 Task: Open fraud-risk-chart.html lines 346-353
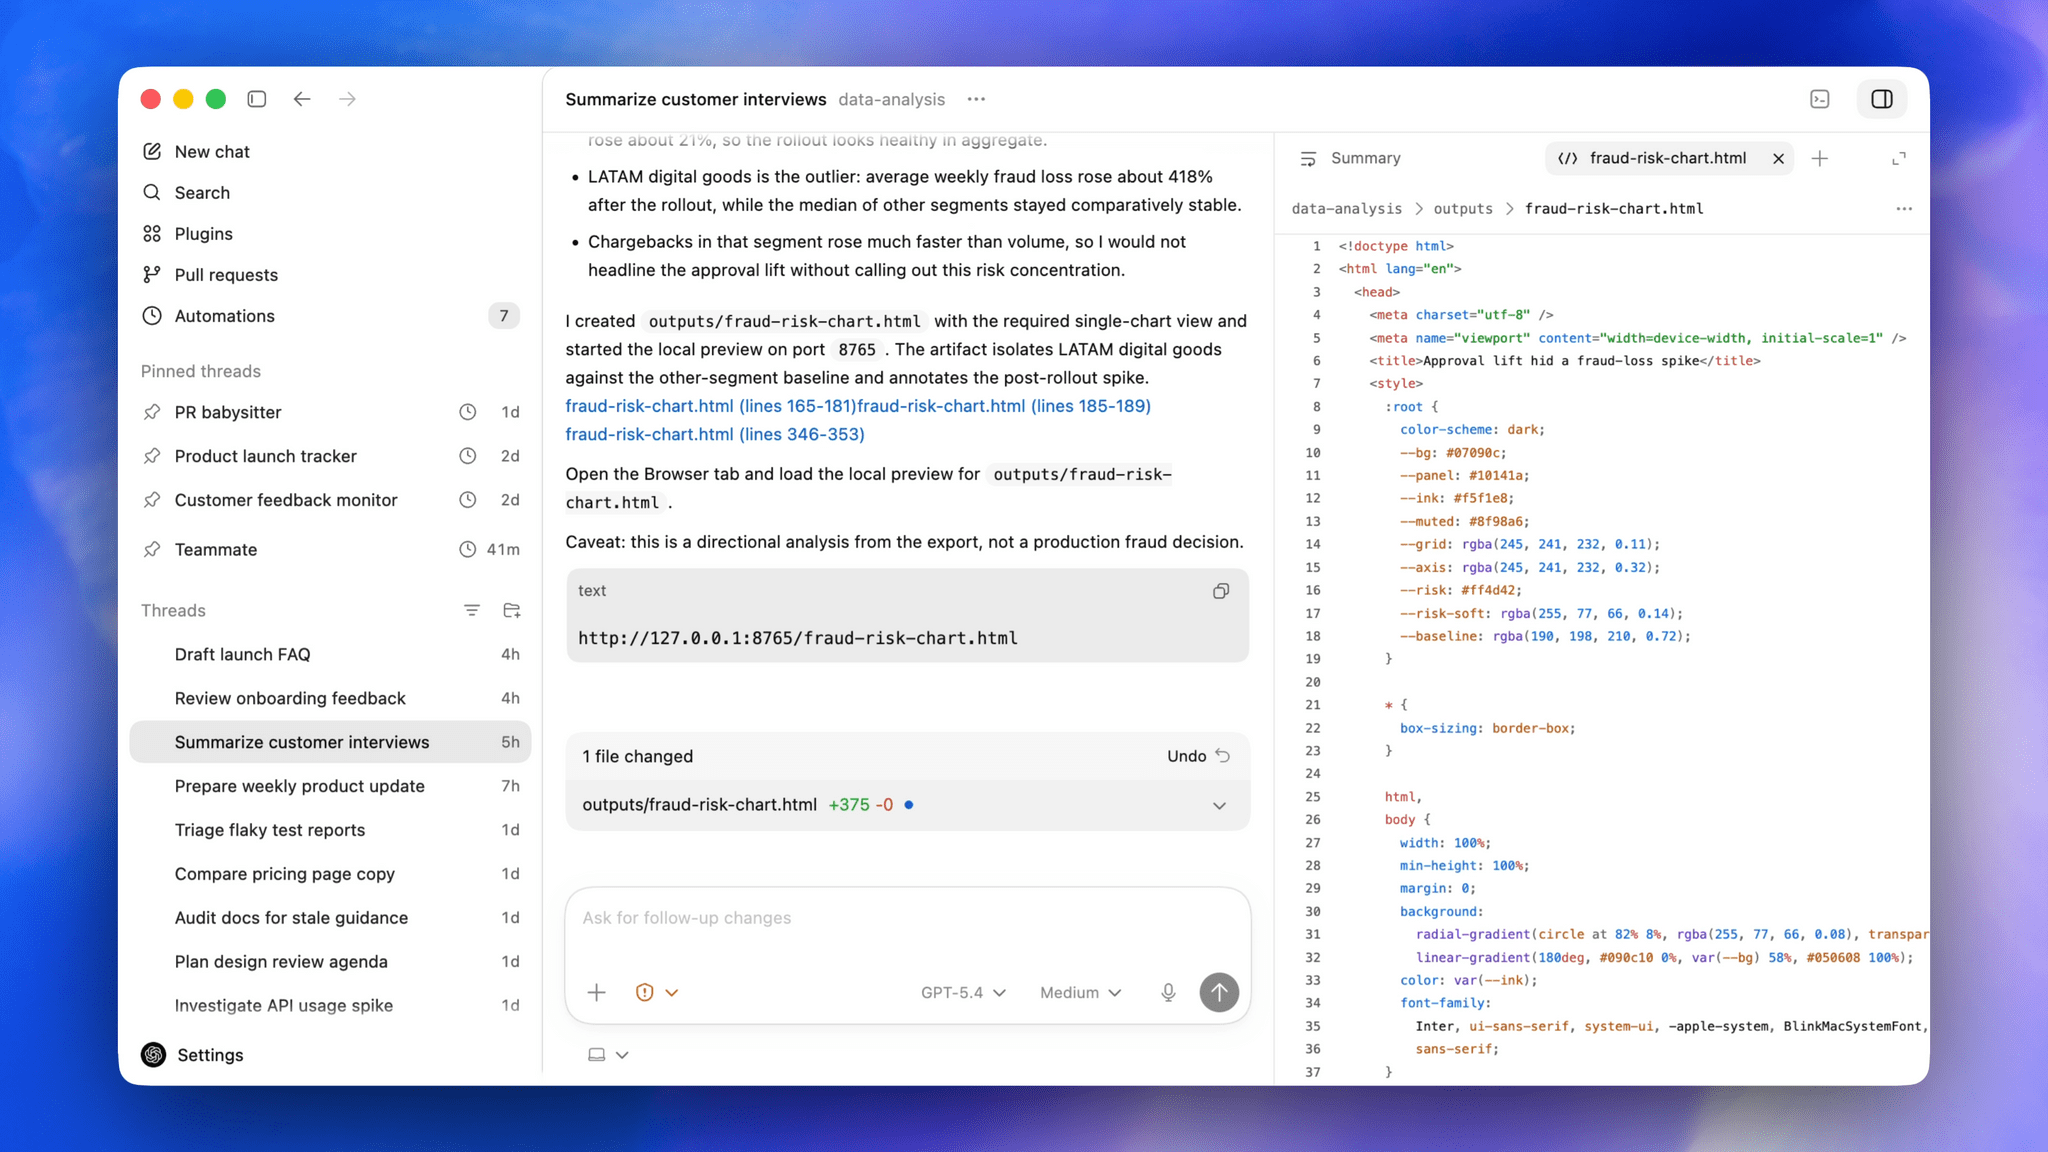[x=714, y=434]
